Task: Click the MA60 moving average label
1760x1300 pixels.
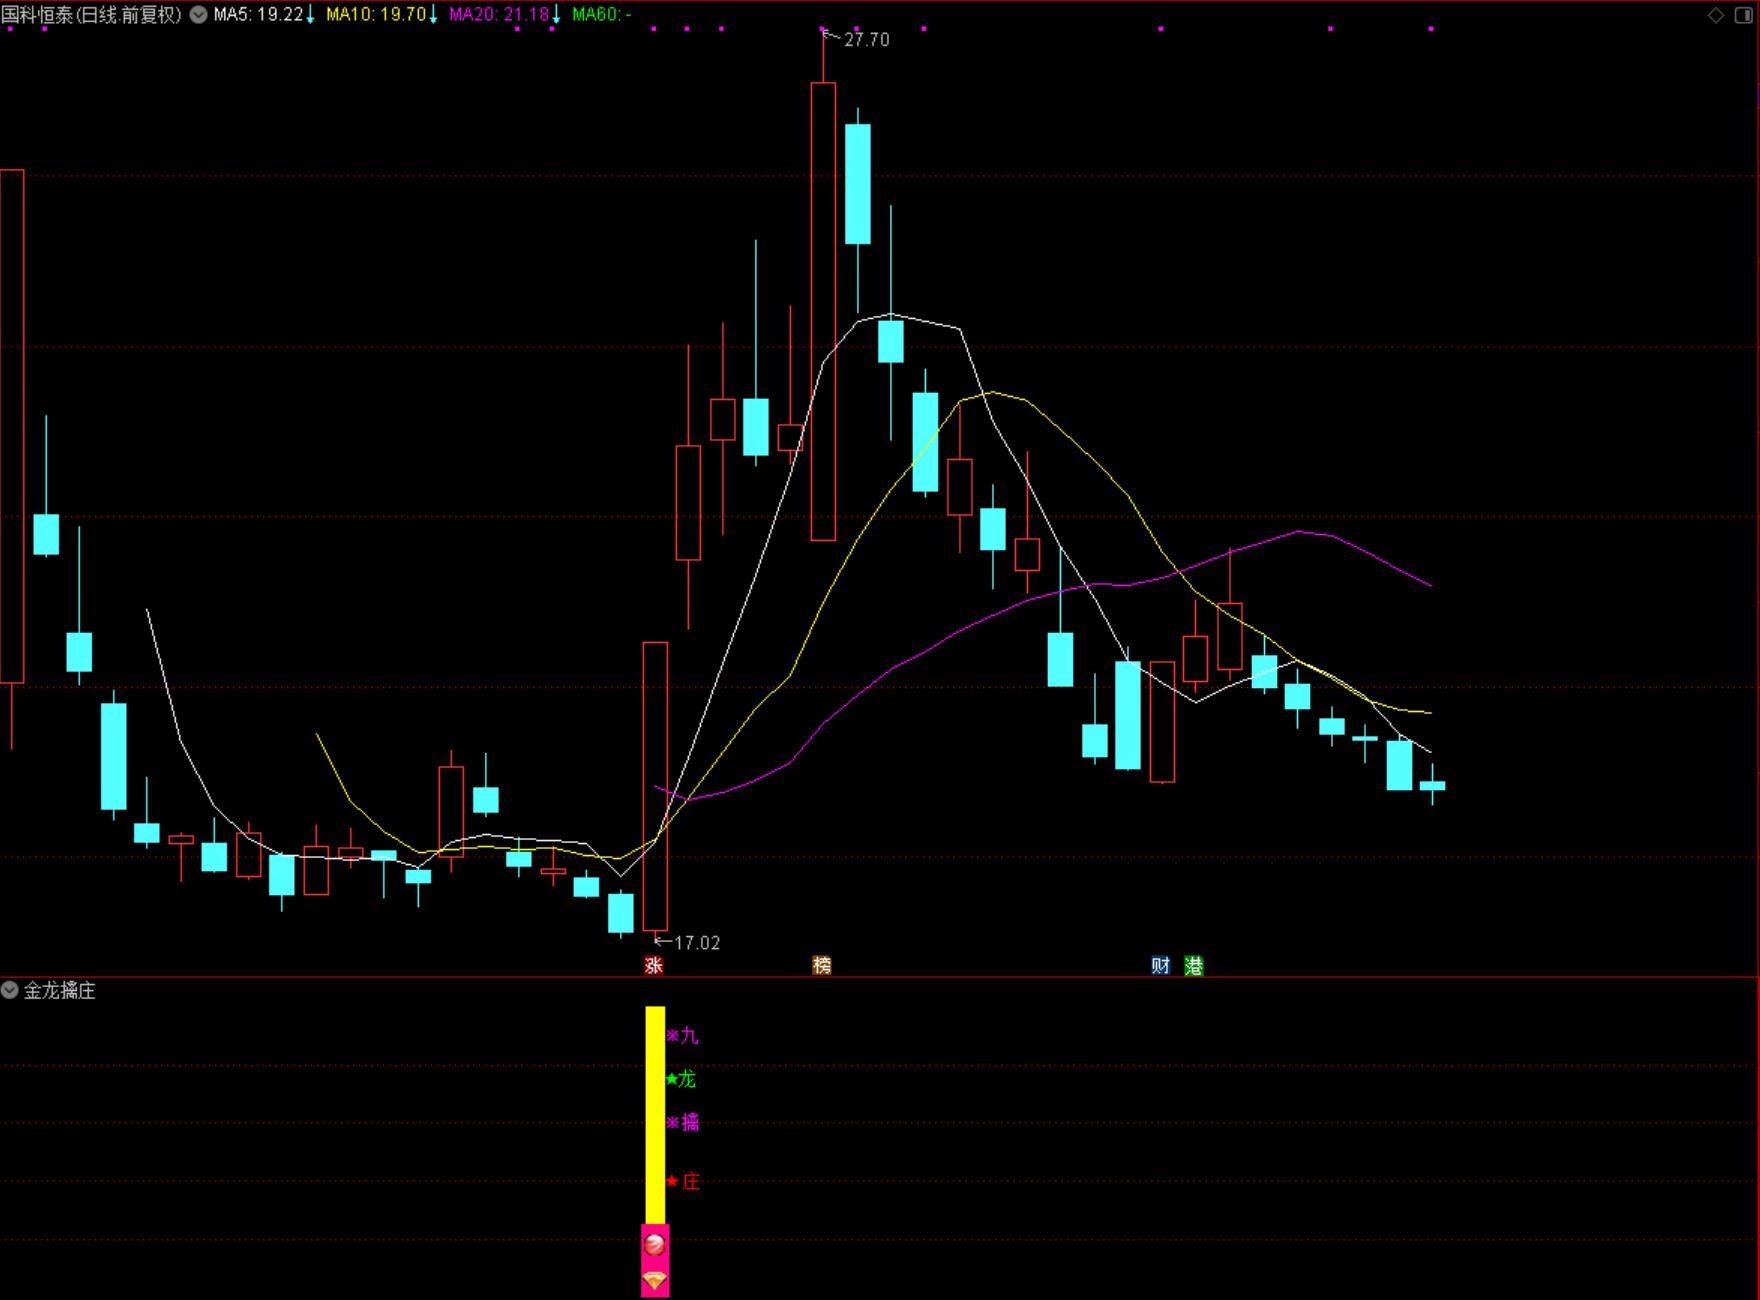Action: coord(601,15)
